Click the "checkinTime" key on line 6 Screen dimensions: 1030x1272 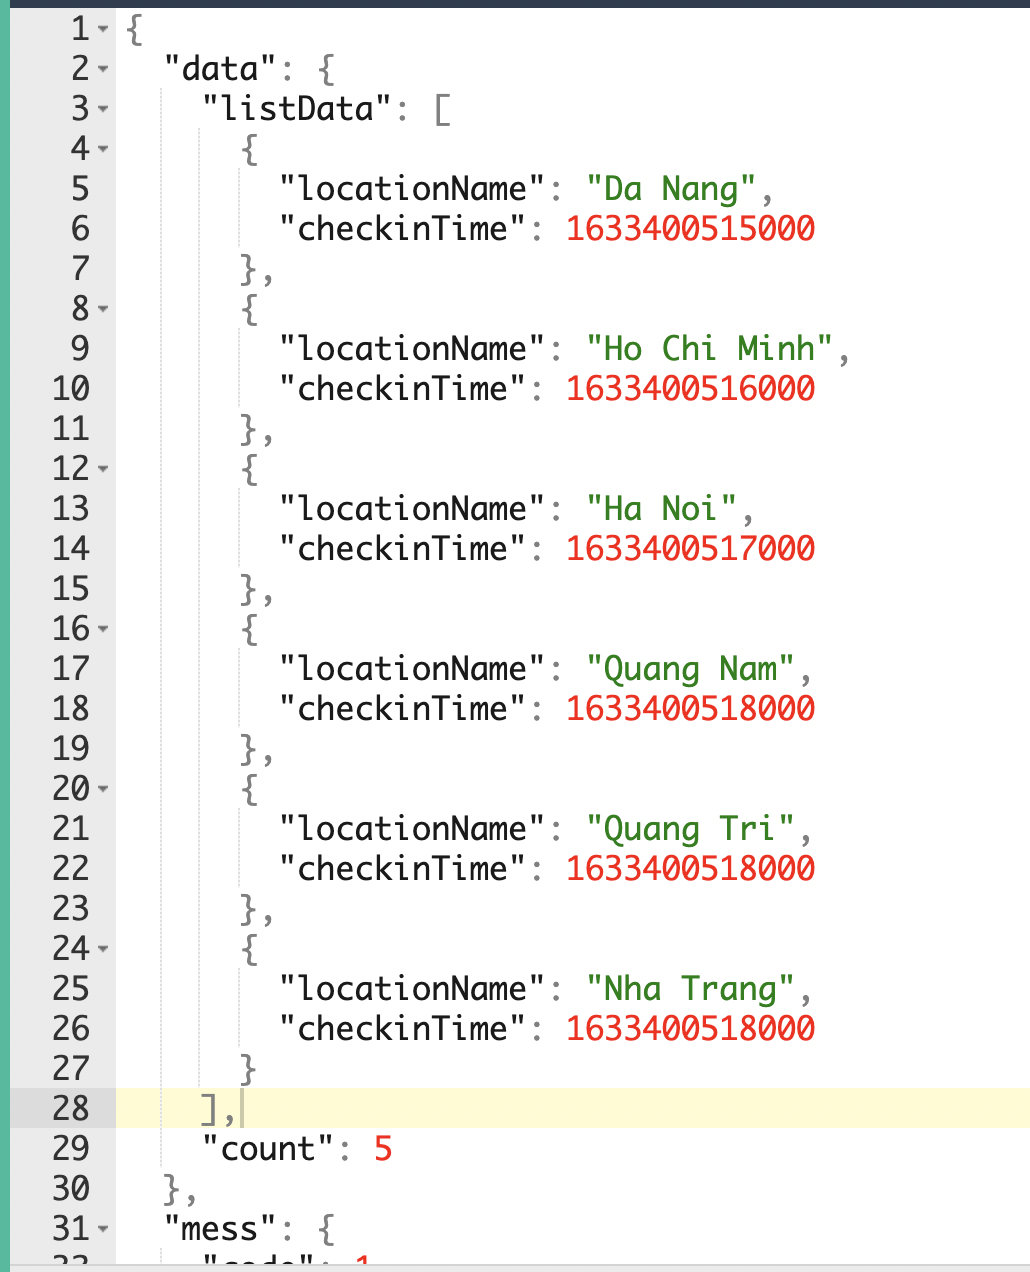coord(402,229)
